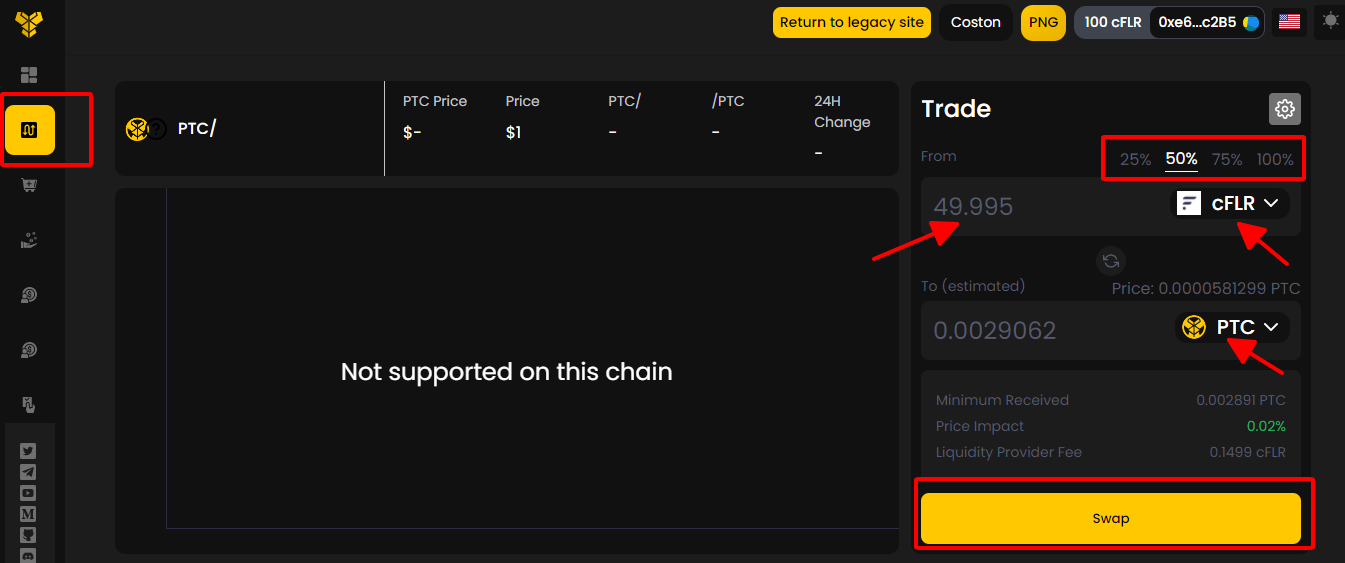Select the 25% amount option

tap(1135, 159)
